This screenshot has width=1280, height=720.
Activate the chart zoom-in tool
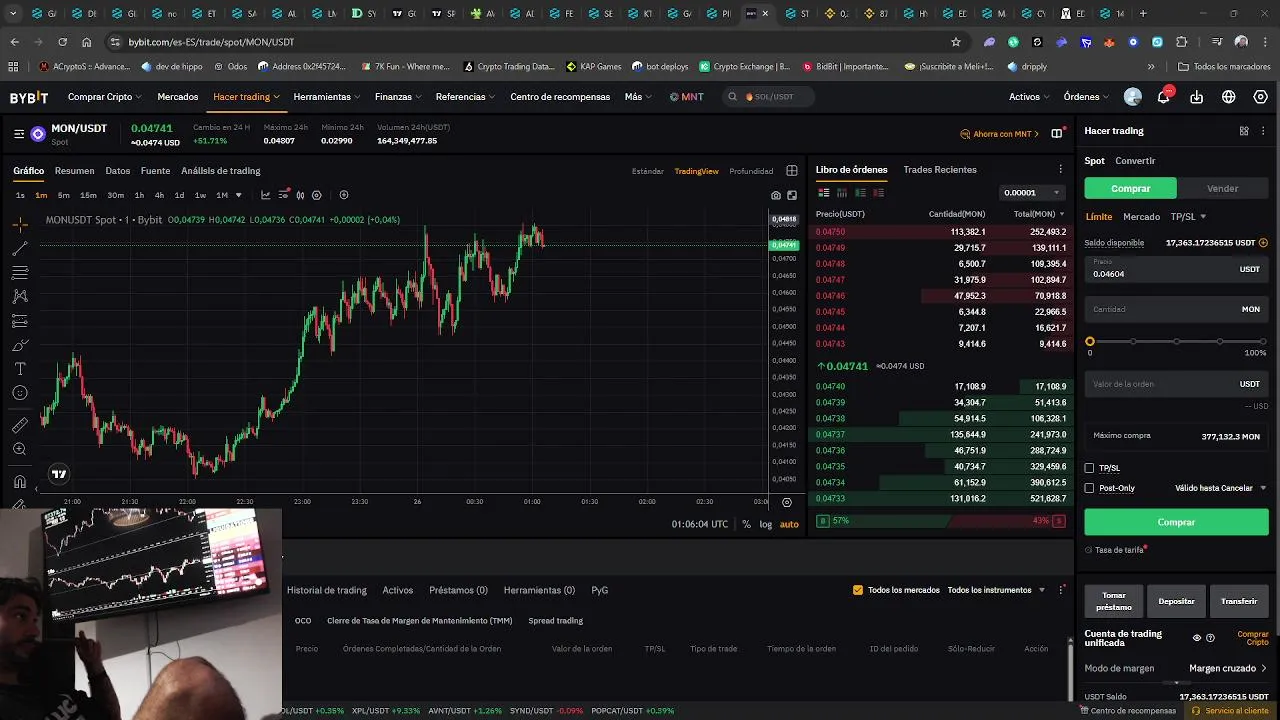(x=20, y=449)
